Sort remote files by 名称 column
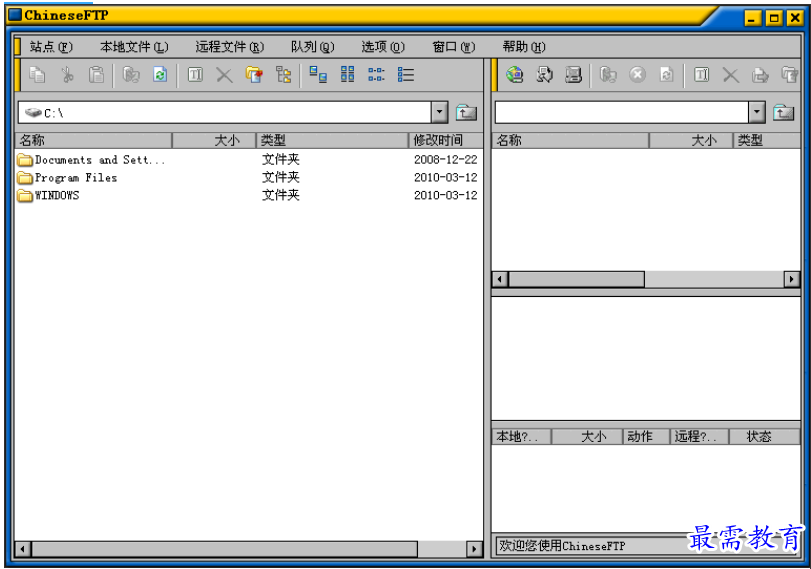 pos(570,140)
